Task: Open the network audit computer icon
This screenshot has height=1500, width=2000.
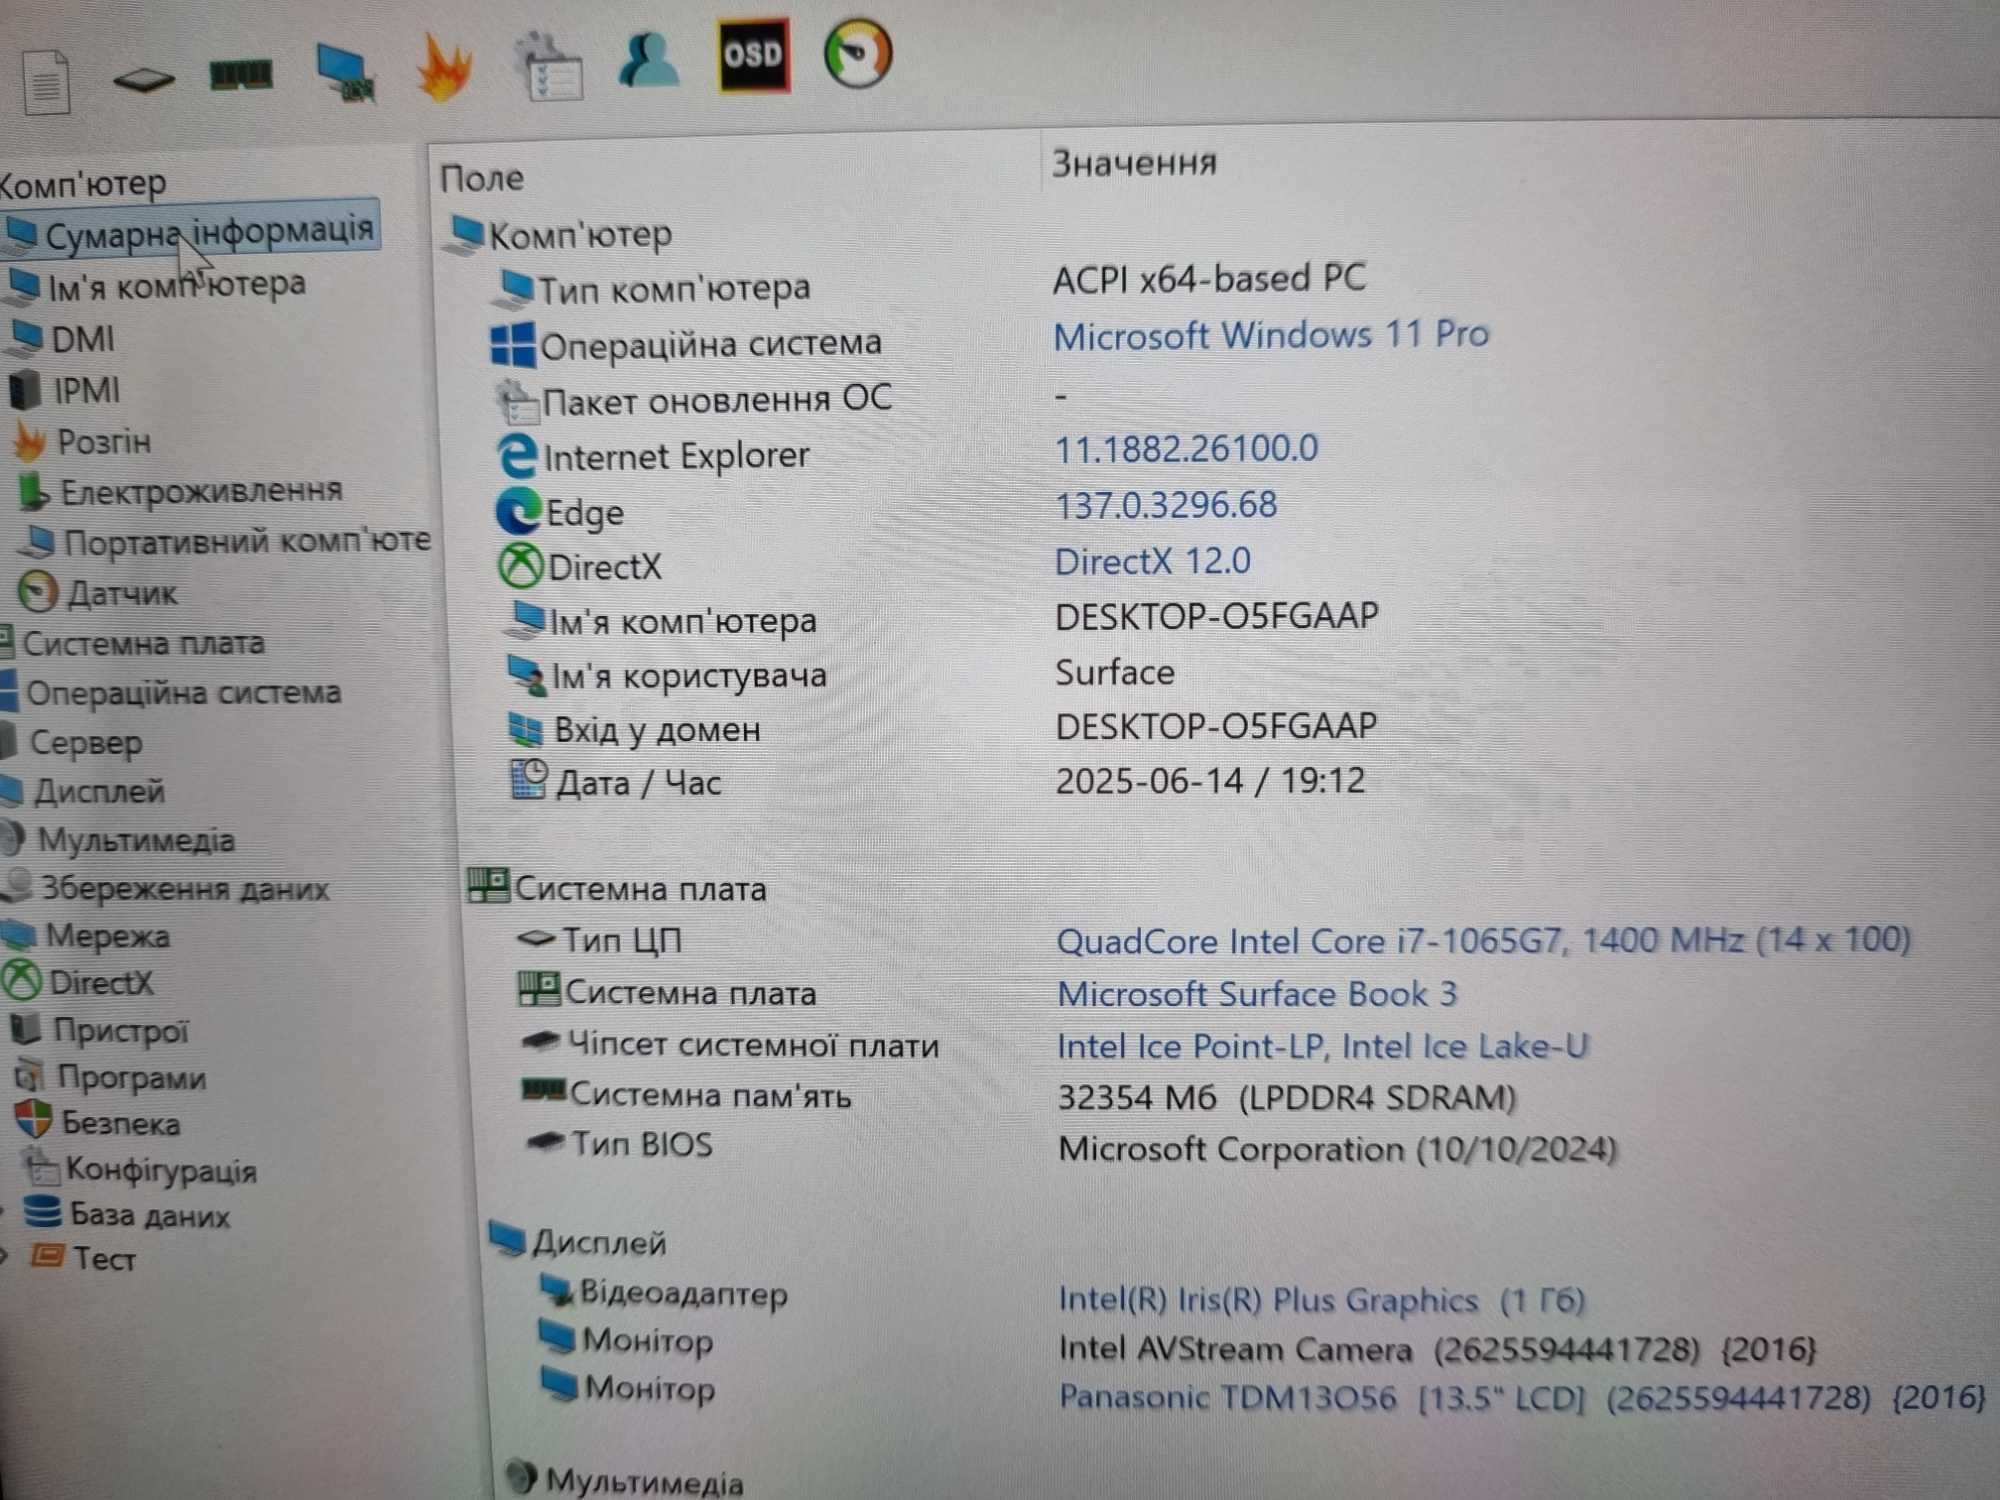Action: (x=345, y=72)
